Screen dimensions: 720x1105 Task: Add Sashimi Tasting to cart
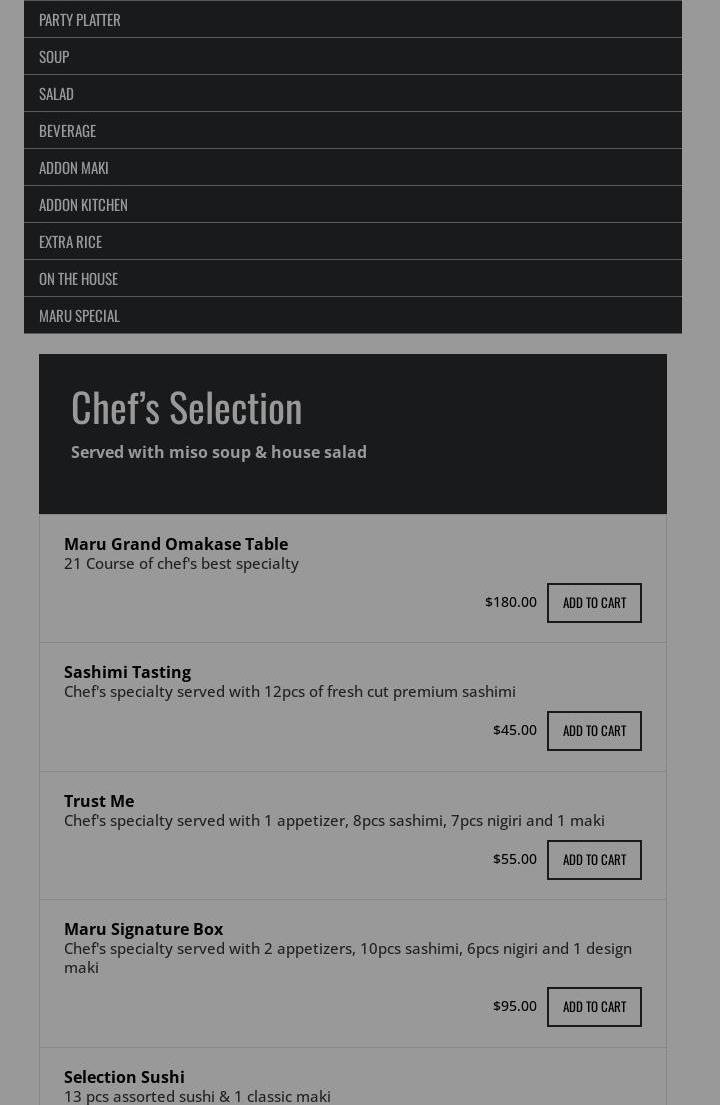(x=594, y=731)
